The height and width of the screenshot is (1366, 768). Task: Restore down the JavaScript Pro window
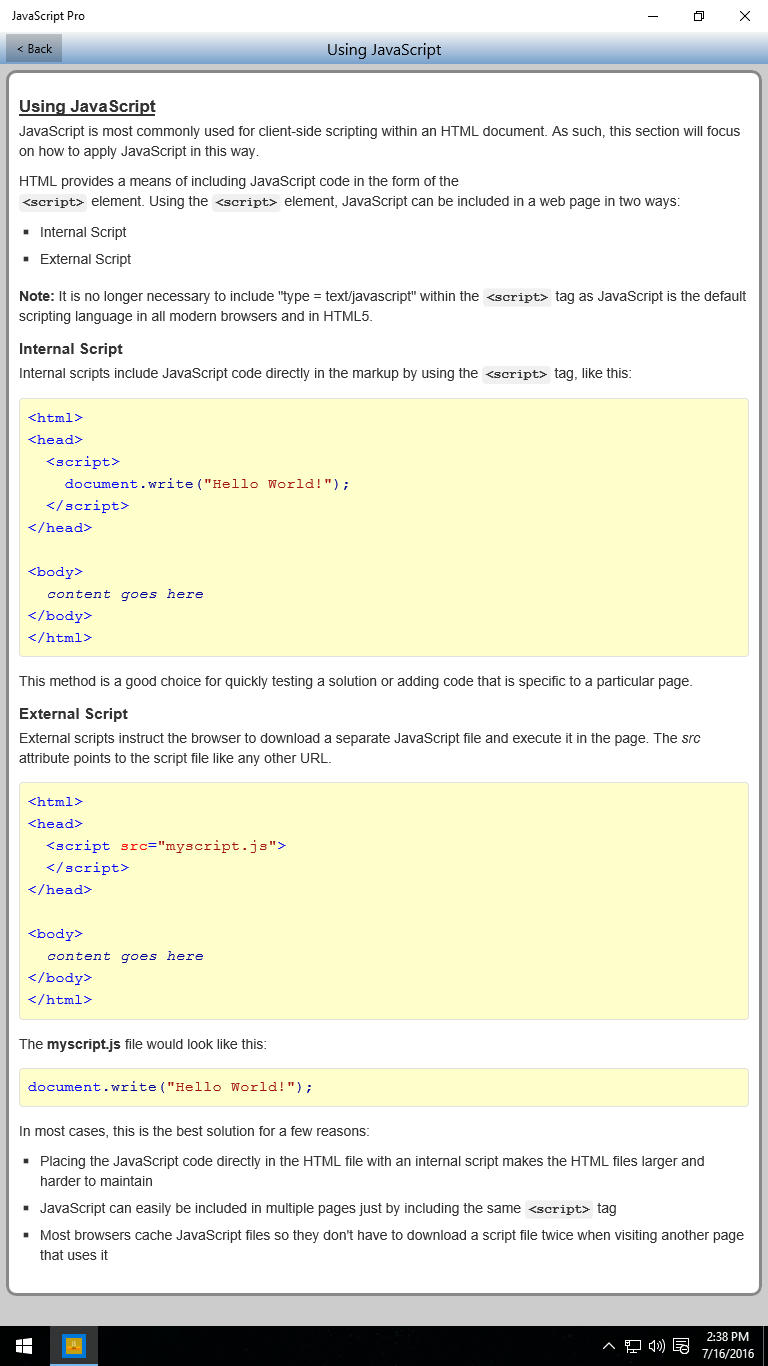click(x=699, y=16)
